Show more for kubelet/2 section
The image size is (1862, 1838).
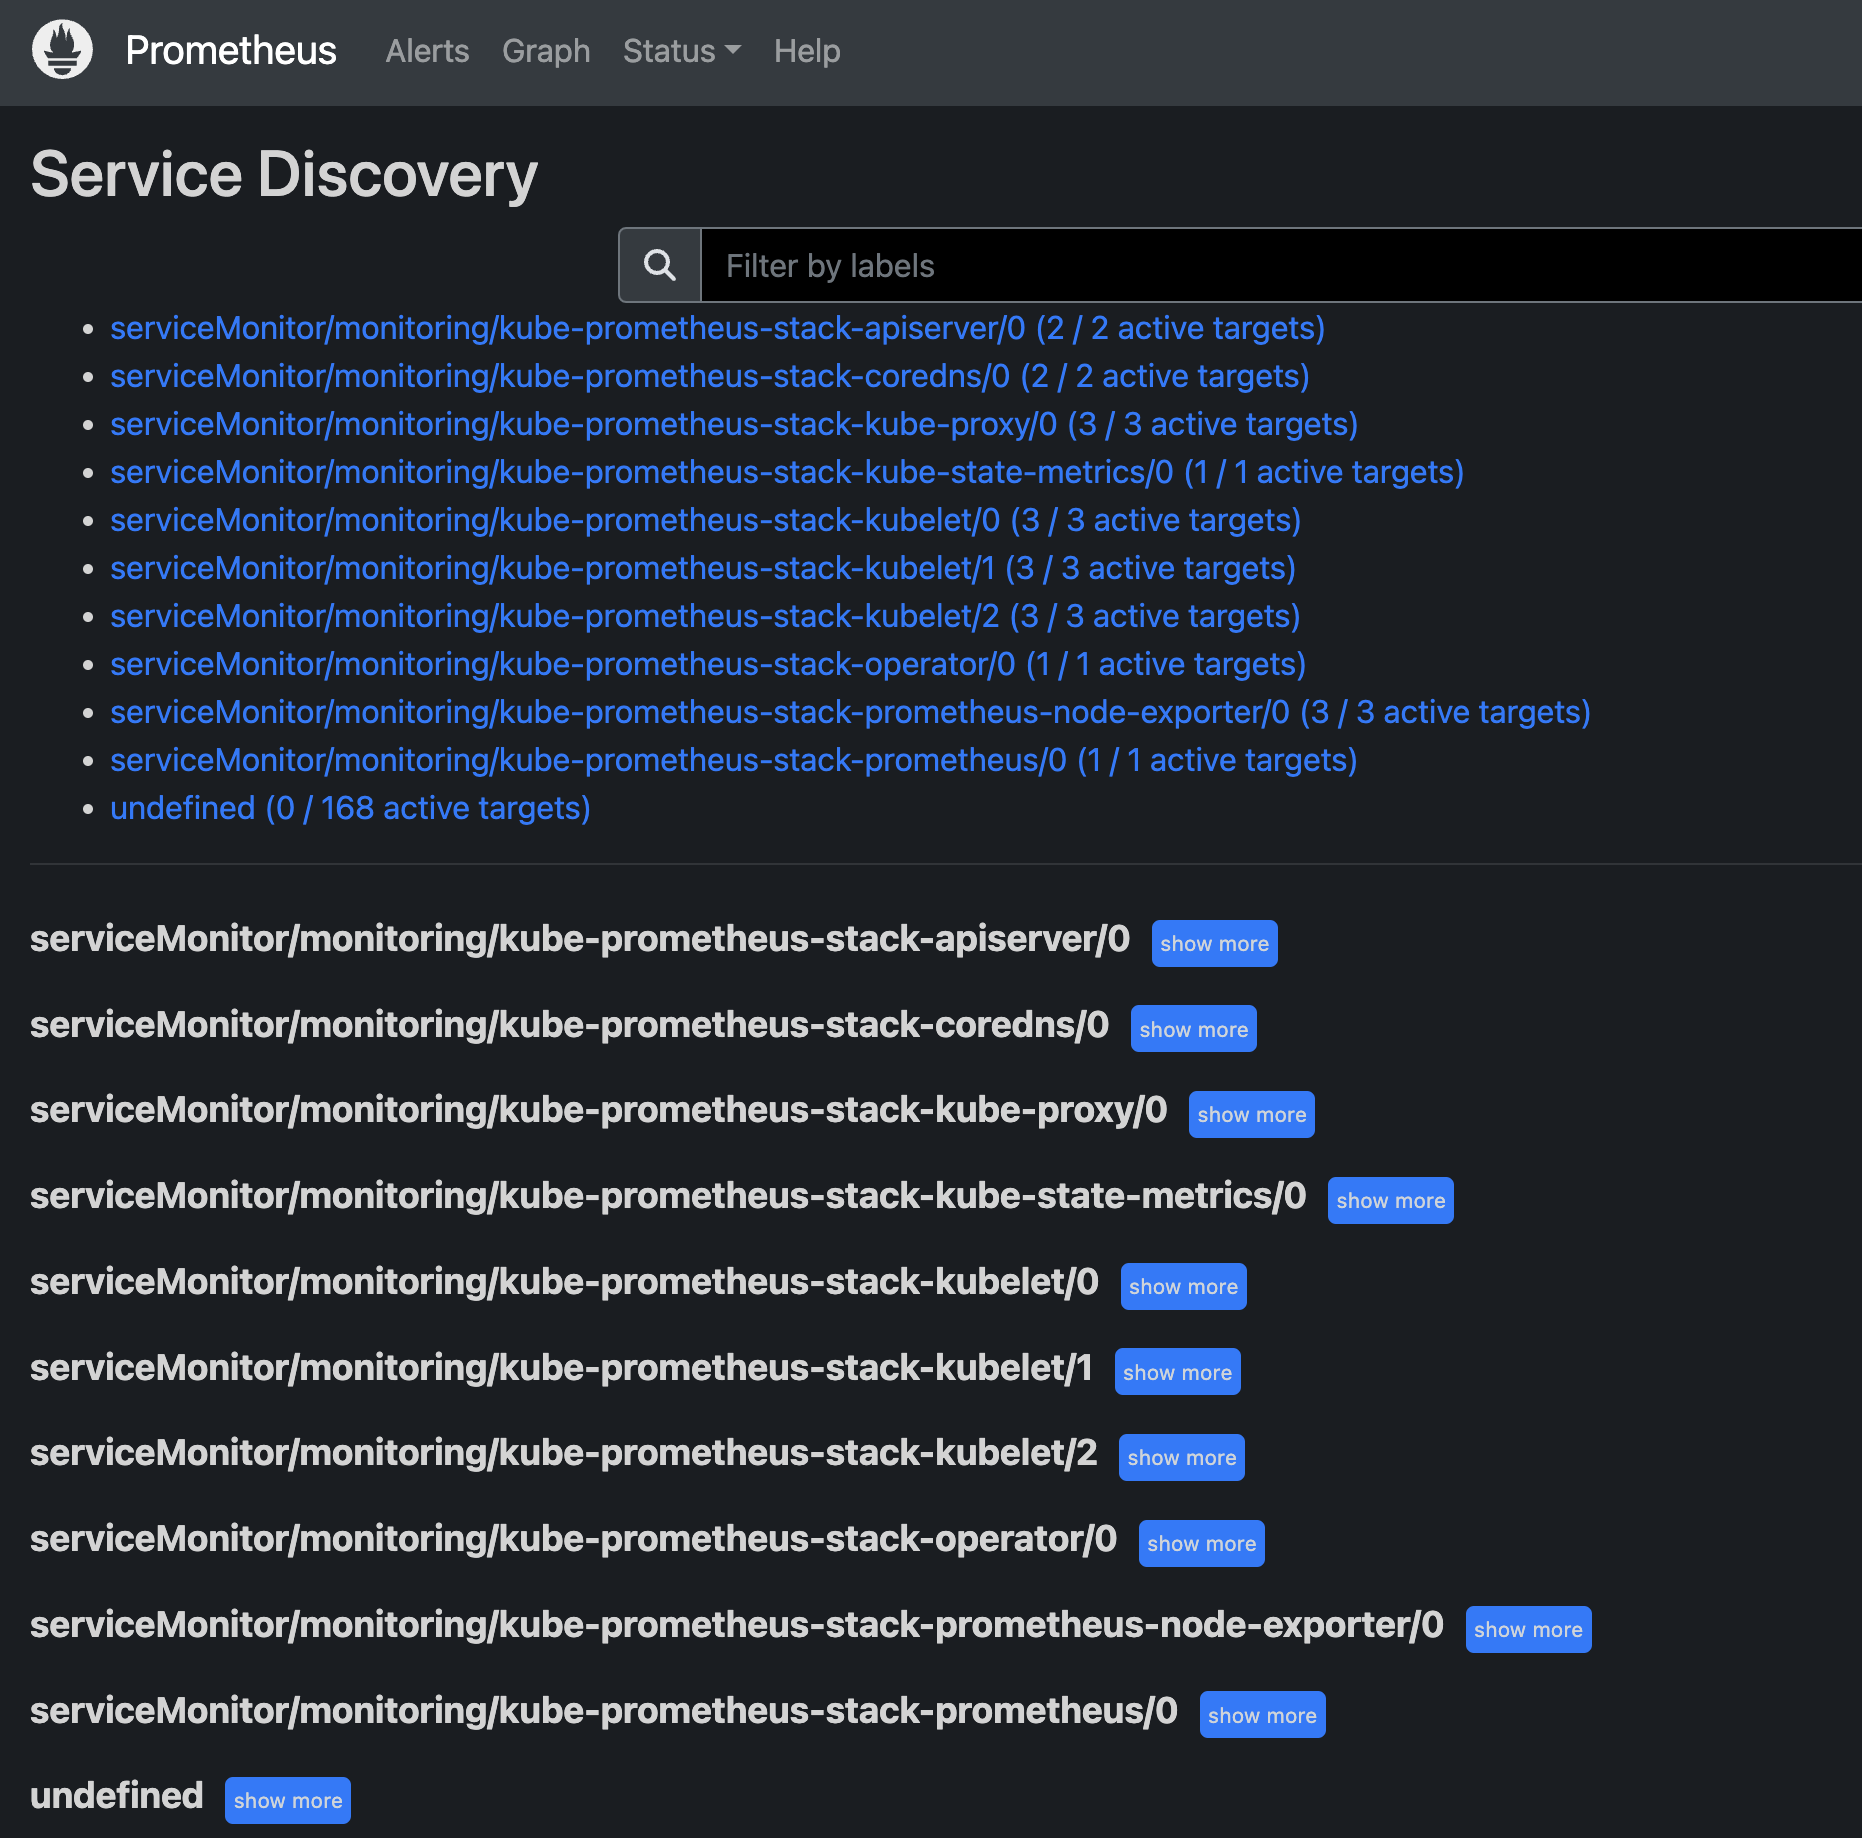(1181, 1457)
